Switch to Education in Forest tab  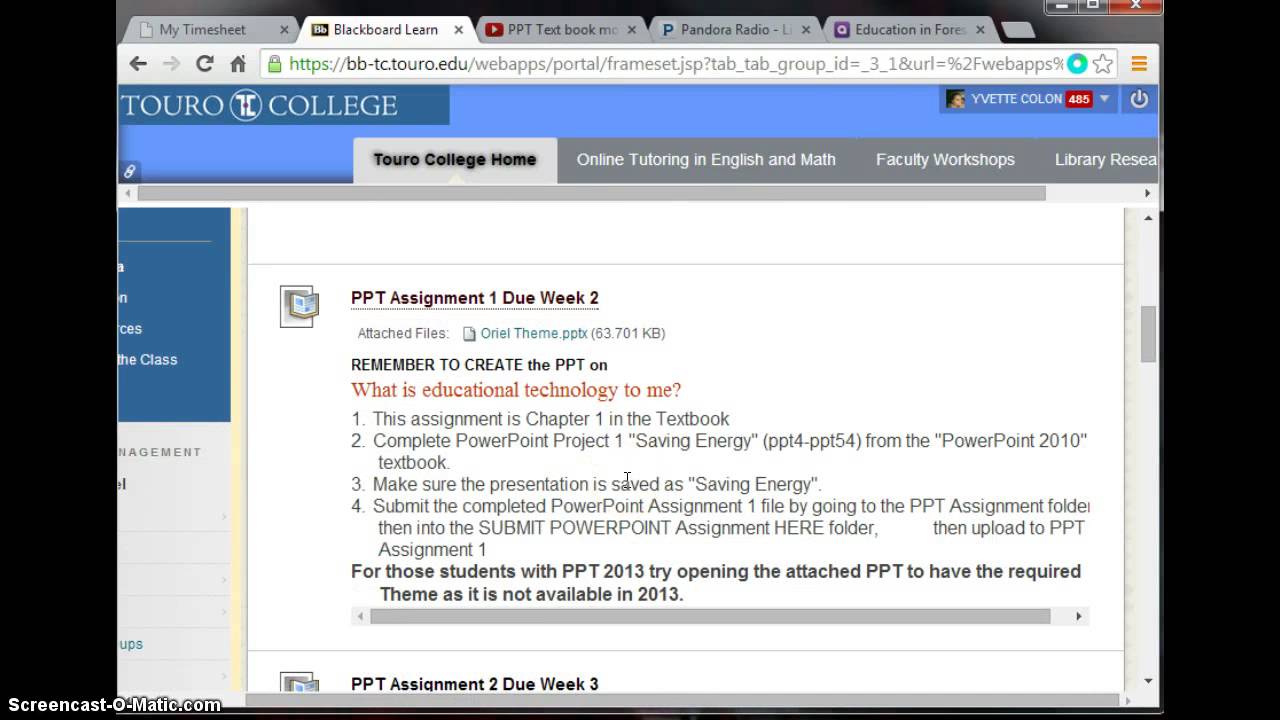coord(908,30)
